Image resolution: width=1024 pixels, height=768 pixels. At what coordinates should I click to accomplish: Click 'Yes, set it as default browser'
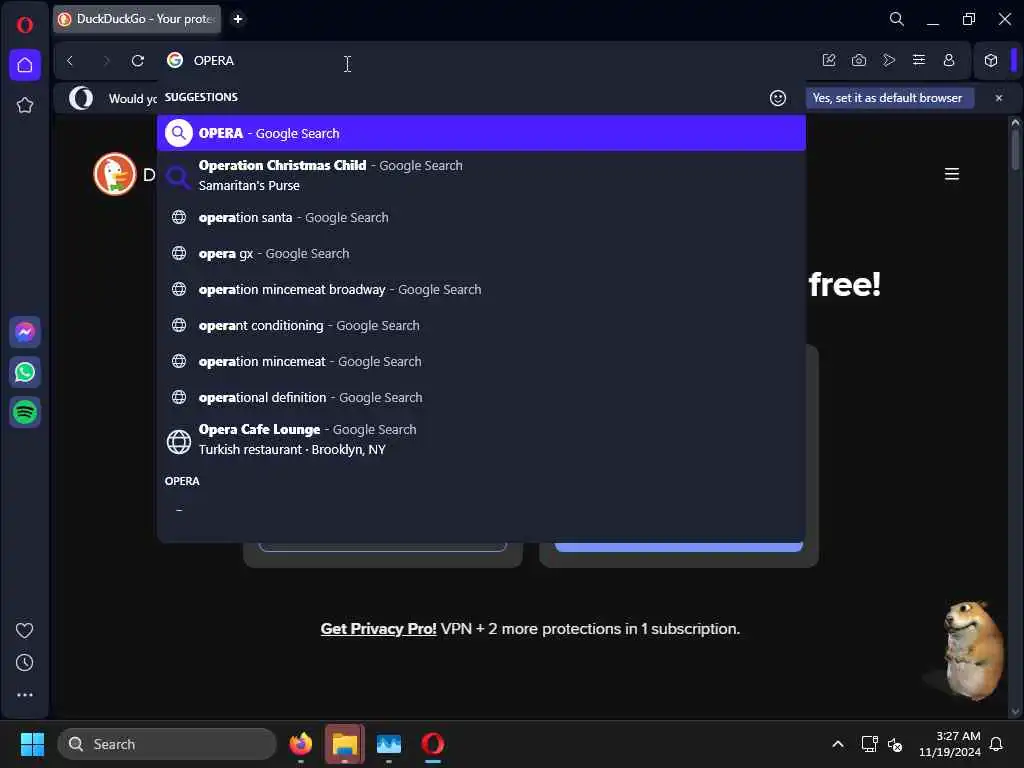[x=889, y=98]
